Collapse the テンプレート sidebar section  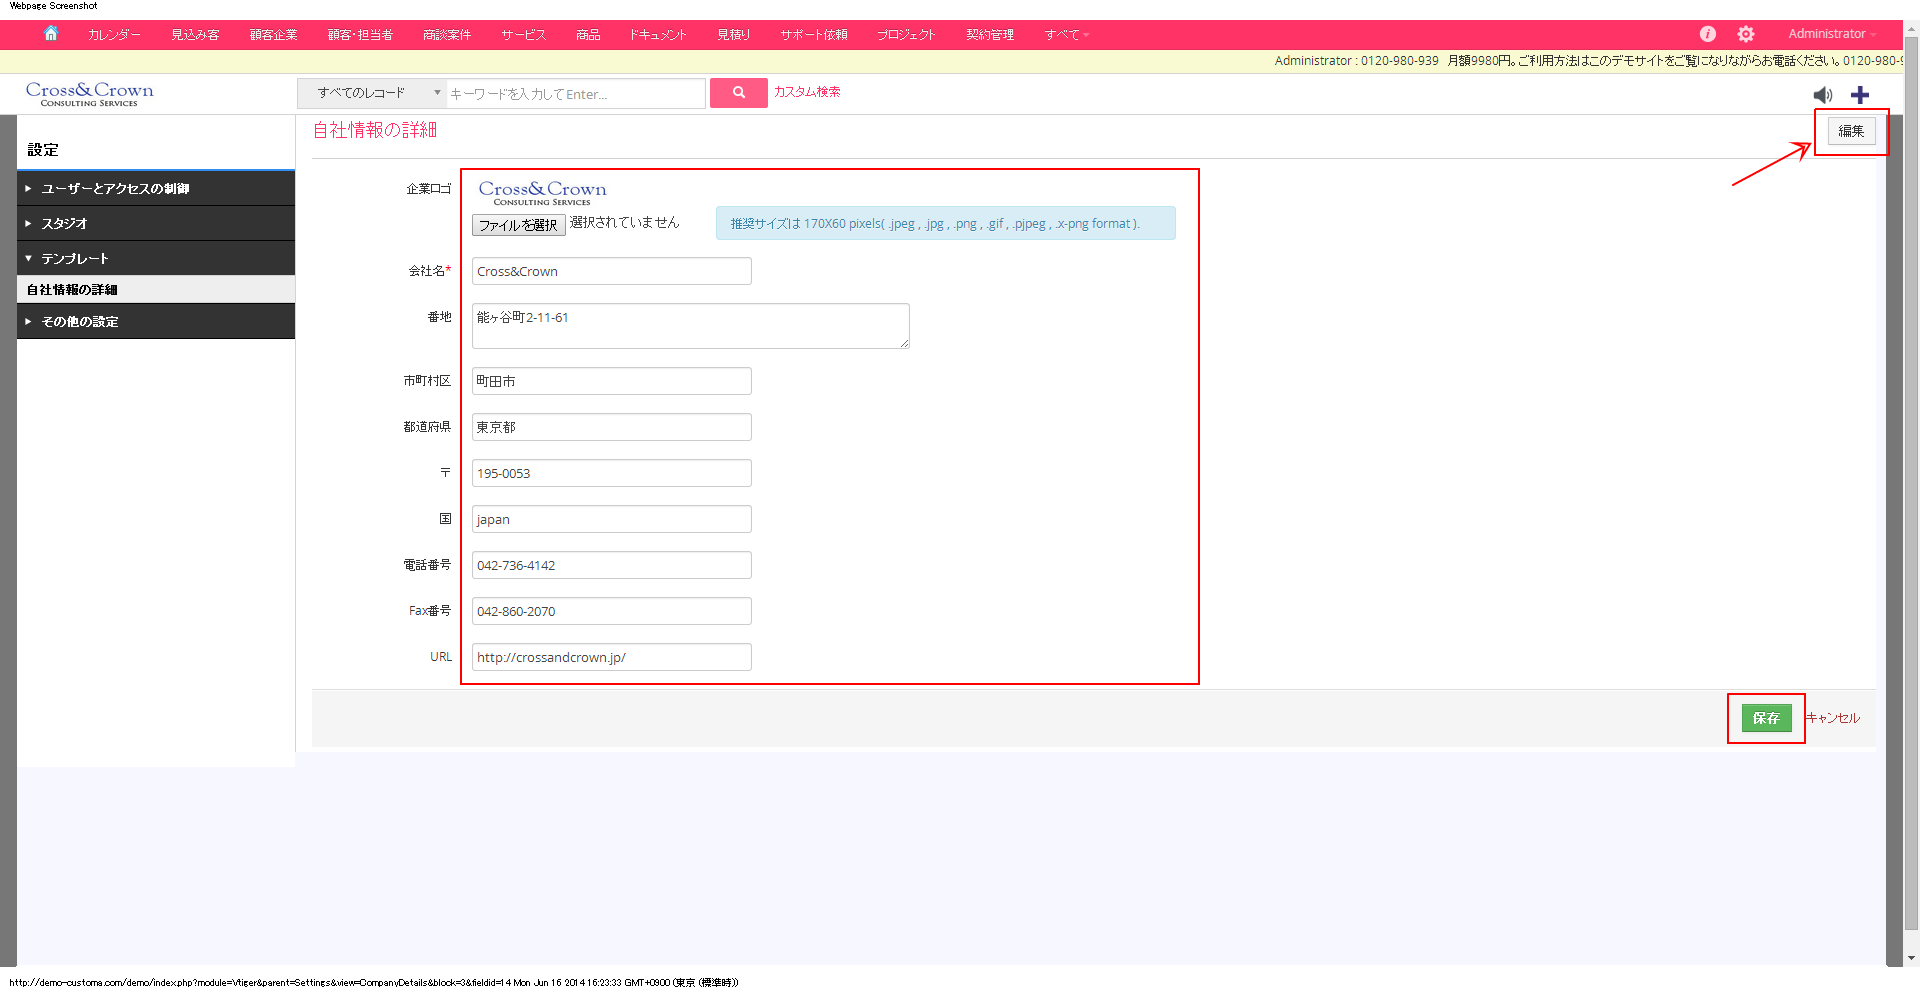[74, 259]
